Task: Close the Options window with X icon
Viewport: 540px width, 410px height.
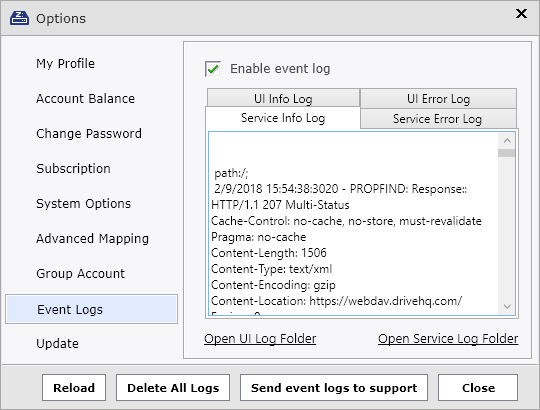Action: [521, 14]
